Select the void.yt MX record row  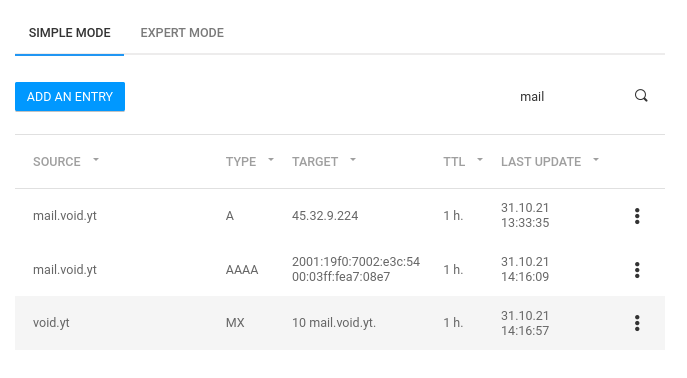(x=340, y=323)
